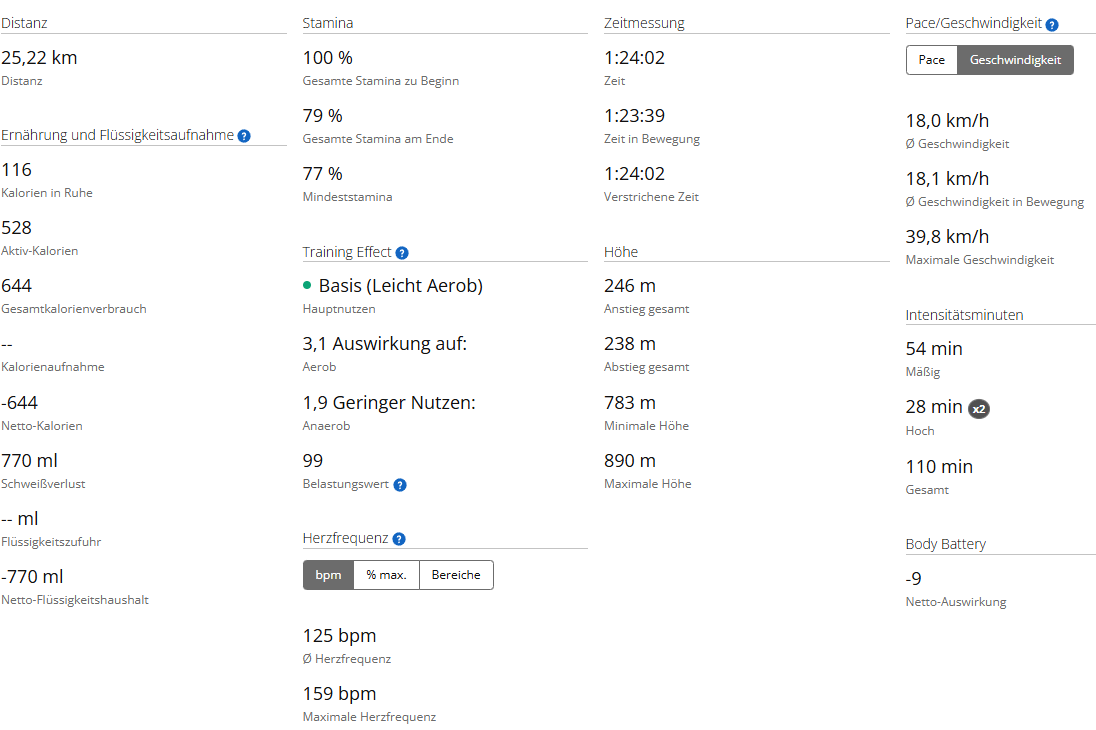Click the 528 Aktiv-Kalorien value
Viewport: 1096px width, 730px height.
pos(17,227)
